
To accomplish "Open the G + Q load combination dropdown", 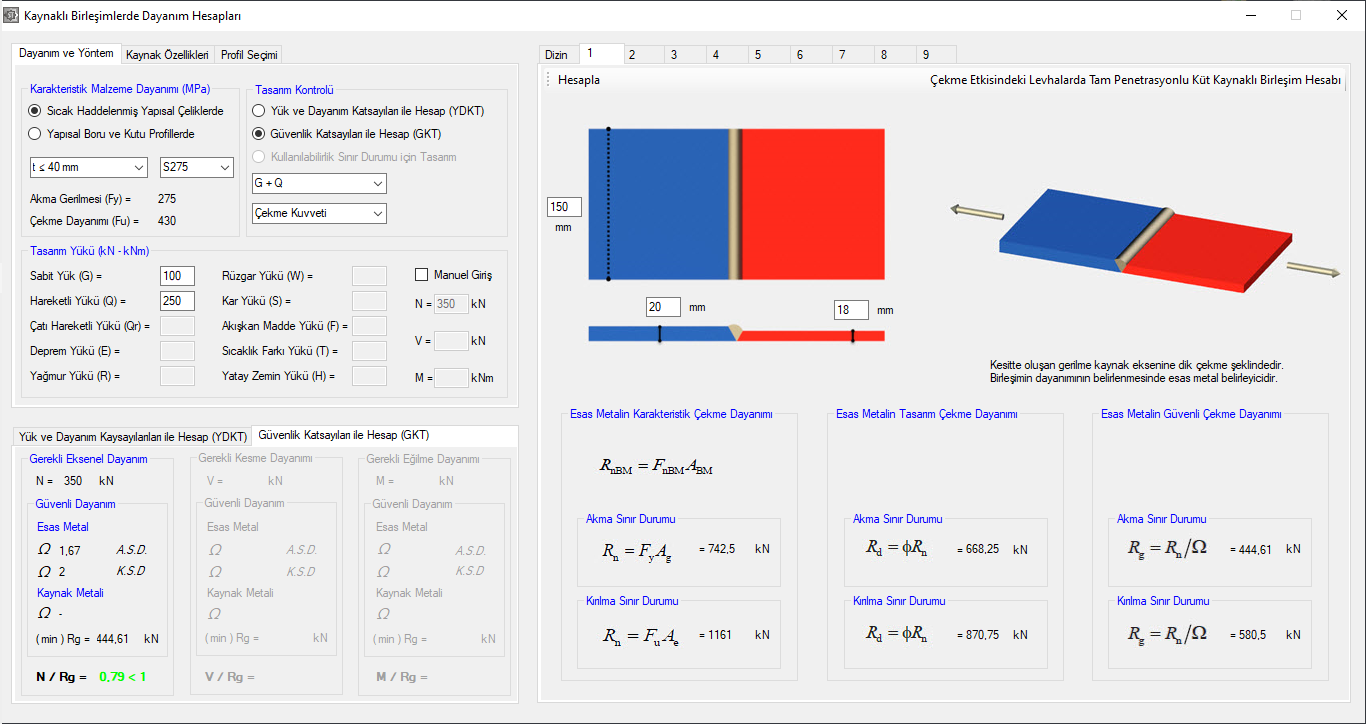I will coord(319,183).
